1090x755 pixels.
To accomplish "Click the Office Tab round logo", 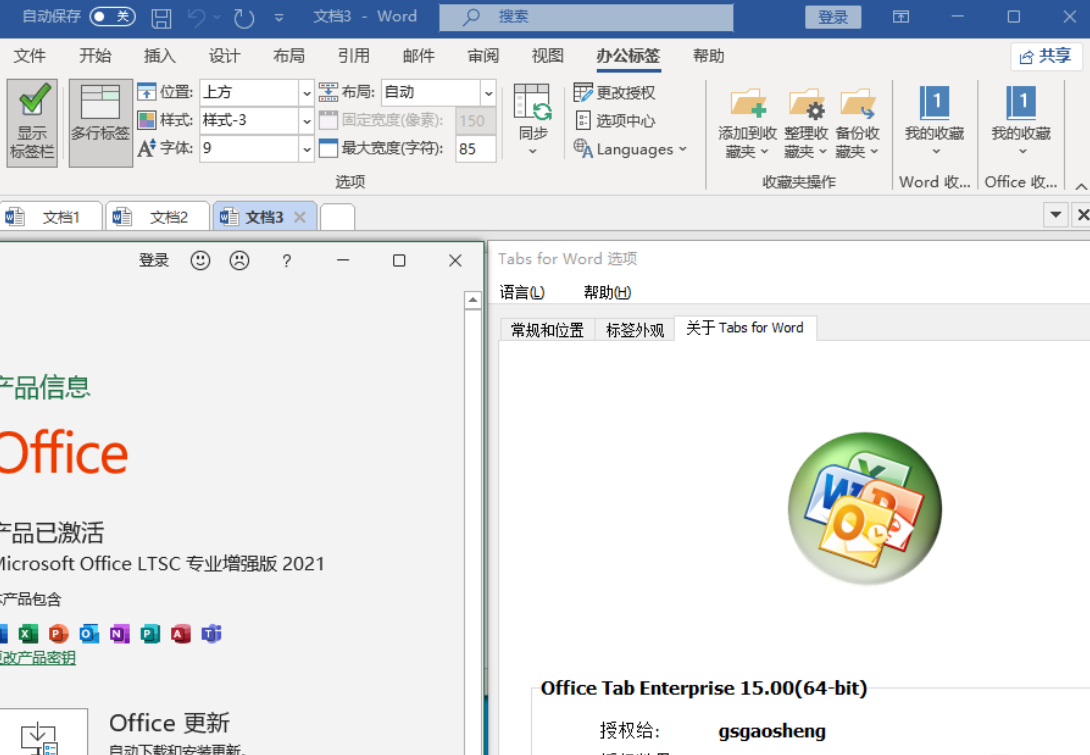I will click(x=865, y=508).
